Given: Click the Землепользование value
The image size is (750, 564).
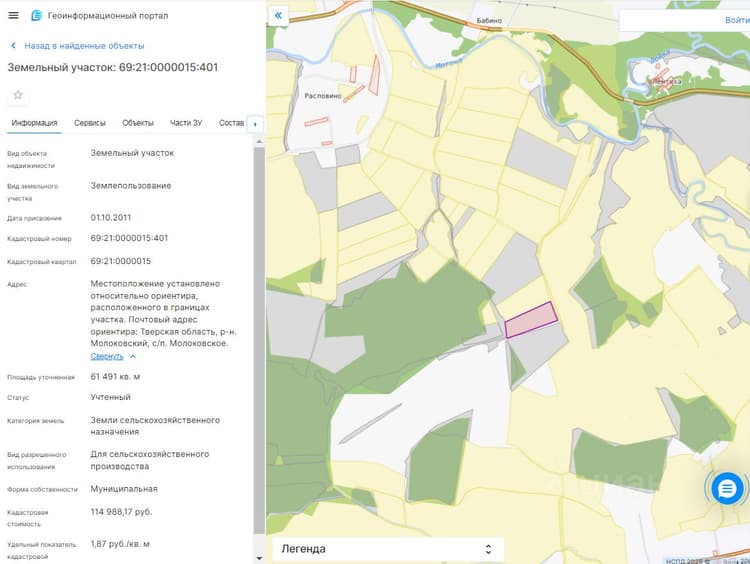Looking at the screenshot, I should coord(131,186).
